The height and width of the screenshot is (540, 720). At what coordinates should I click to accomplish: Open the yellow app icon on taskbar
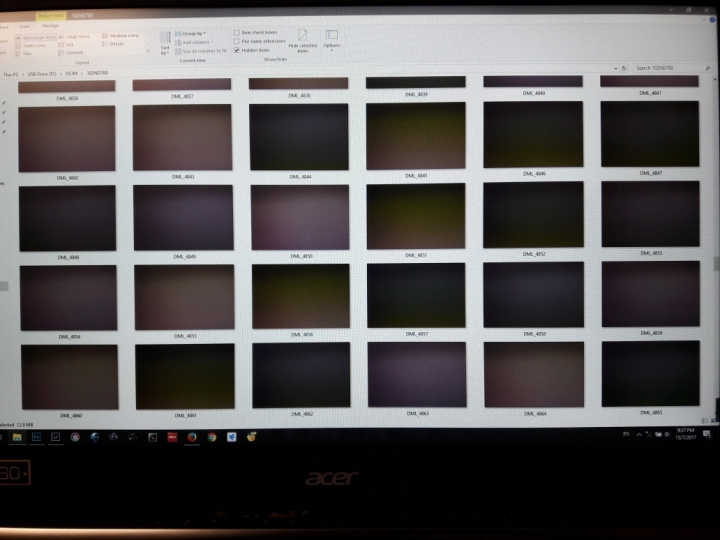[251, 437]
